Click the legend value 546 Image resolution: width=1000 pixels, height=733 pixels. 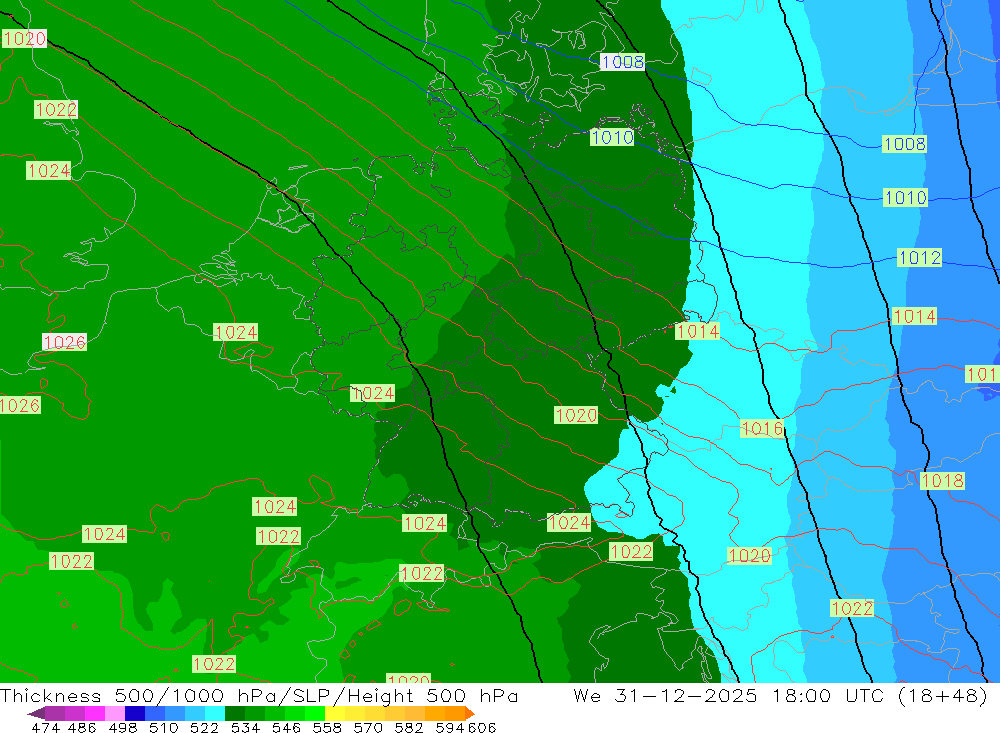tap(286, 728)
